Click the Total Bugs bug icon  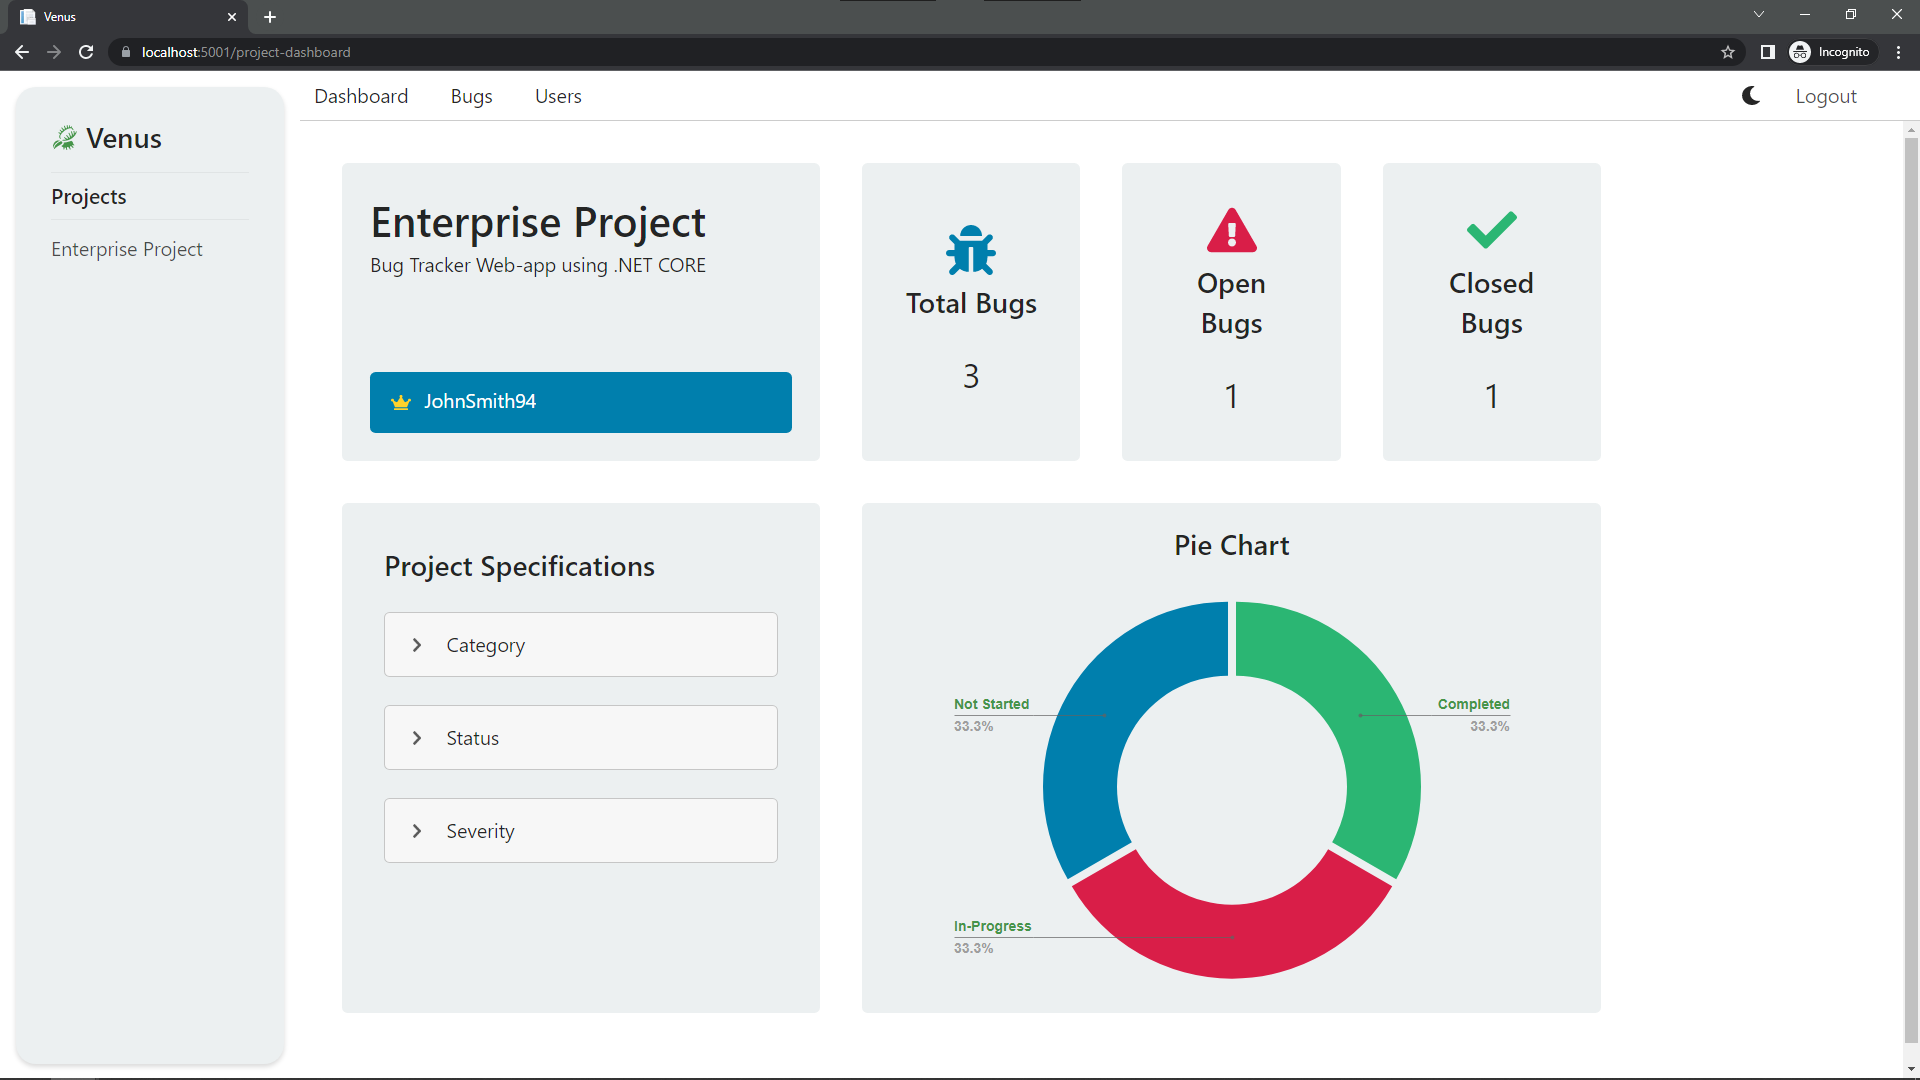[x=971, y=250]
